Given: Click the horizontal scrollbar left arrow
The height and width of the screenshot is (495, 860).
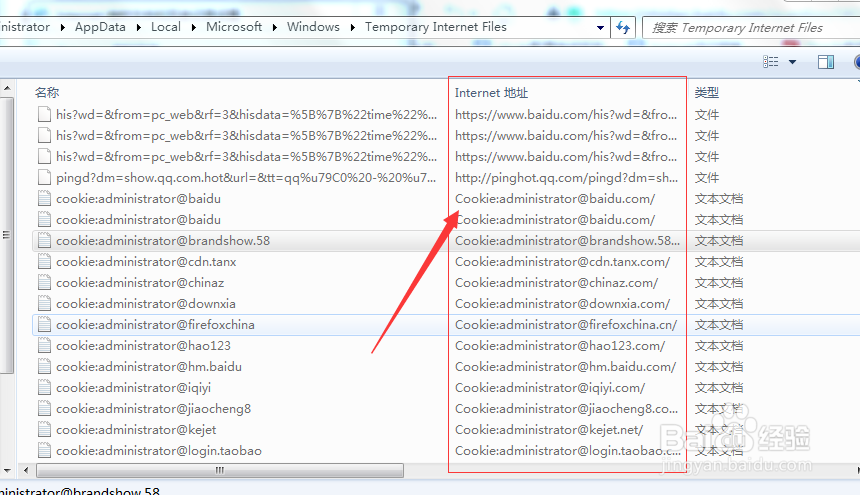Looking at the screenshot, I should click(26, 470).
